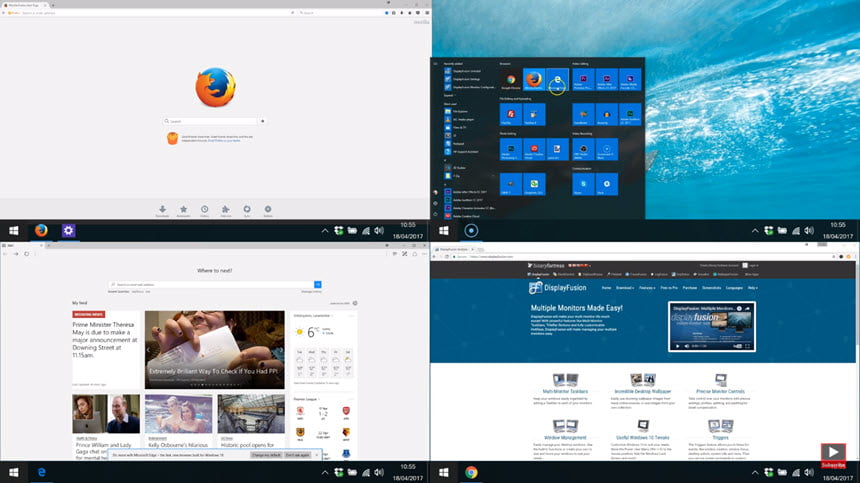Expand the 7-Zip folder in Start list
860x483 pixels.
coord(469,176)
